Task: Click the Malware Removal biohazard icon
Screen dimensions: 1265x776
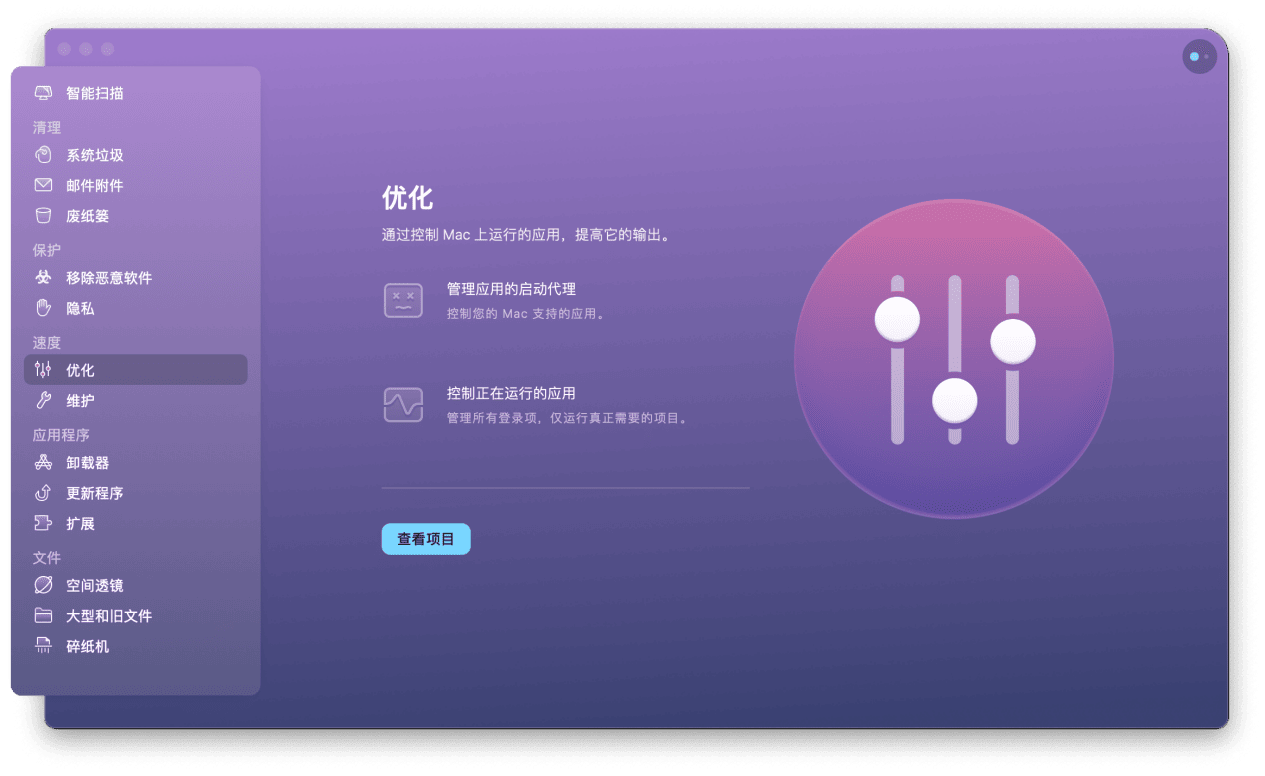Action: pyautogui.click(x=43, y=278)
